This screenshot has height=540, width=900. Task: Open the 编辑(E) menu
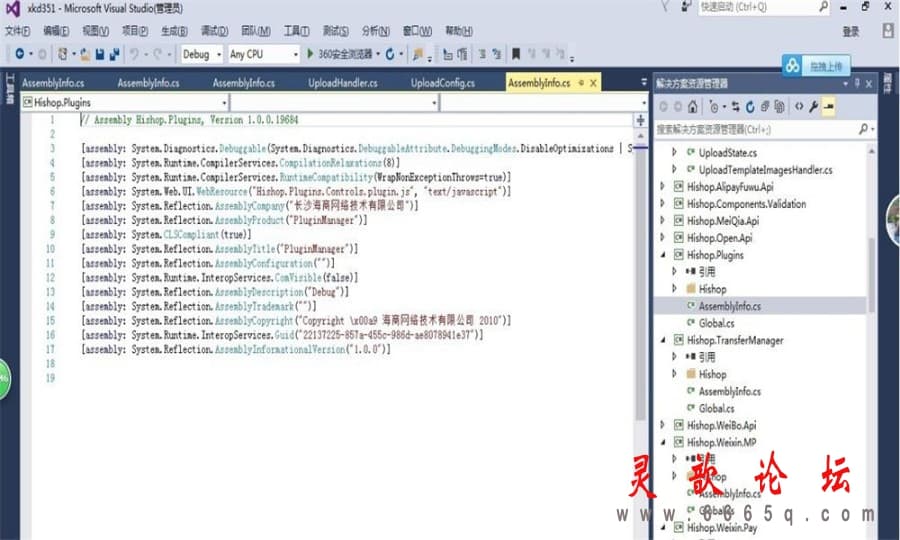(x=56, y=31)
